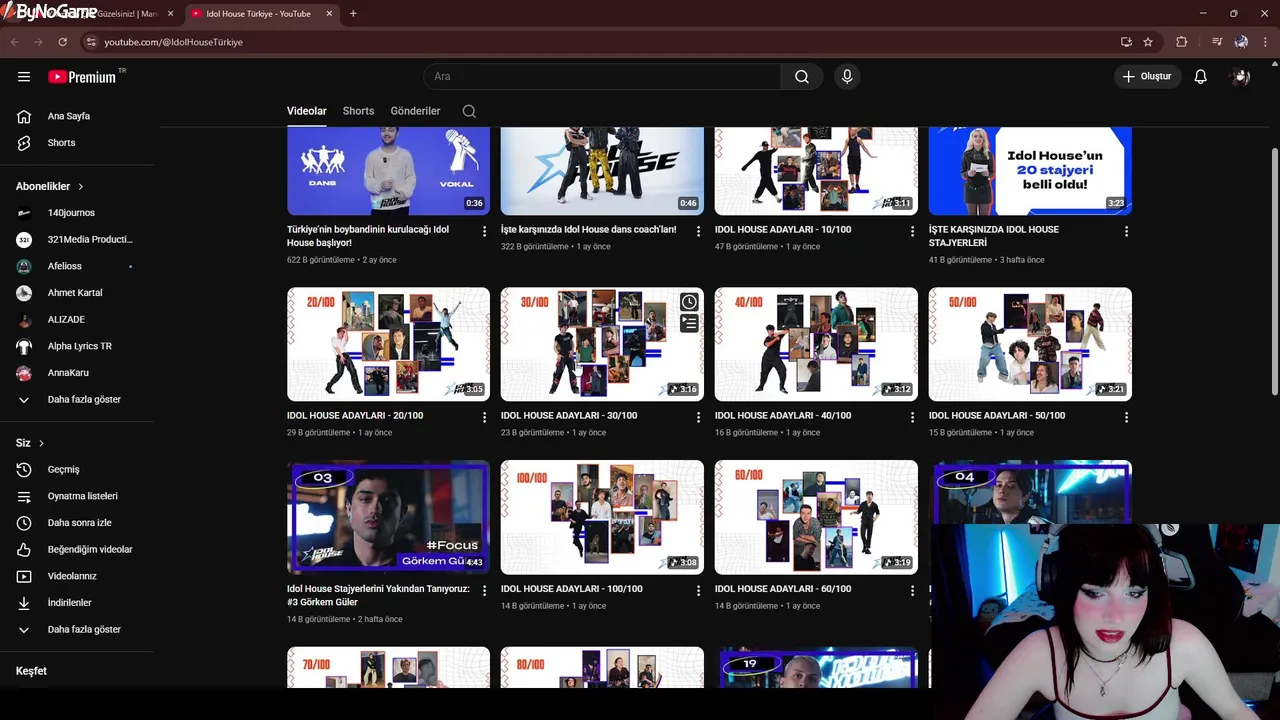Open options menu for #3 Görkem Güler video
1280x720 pixels.
pyautogui.click(x=484, y=590)
